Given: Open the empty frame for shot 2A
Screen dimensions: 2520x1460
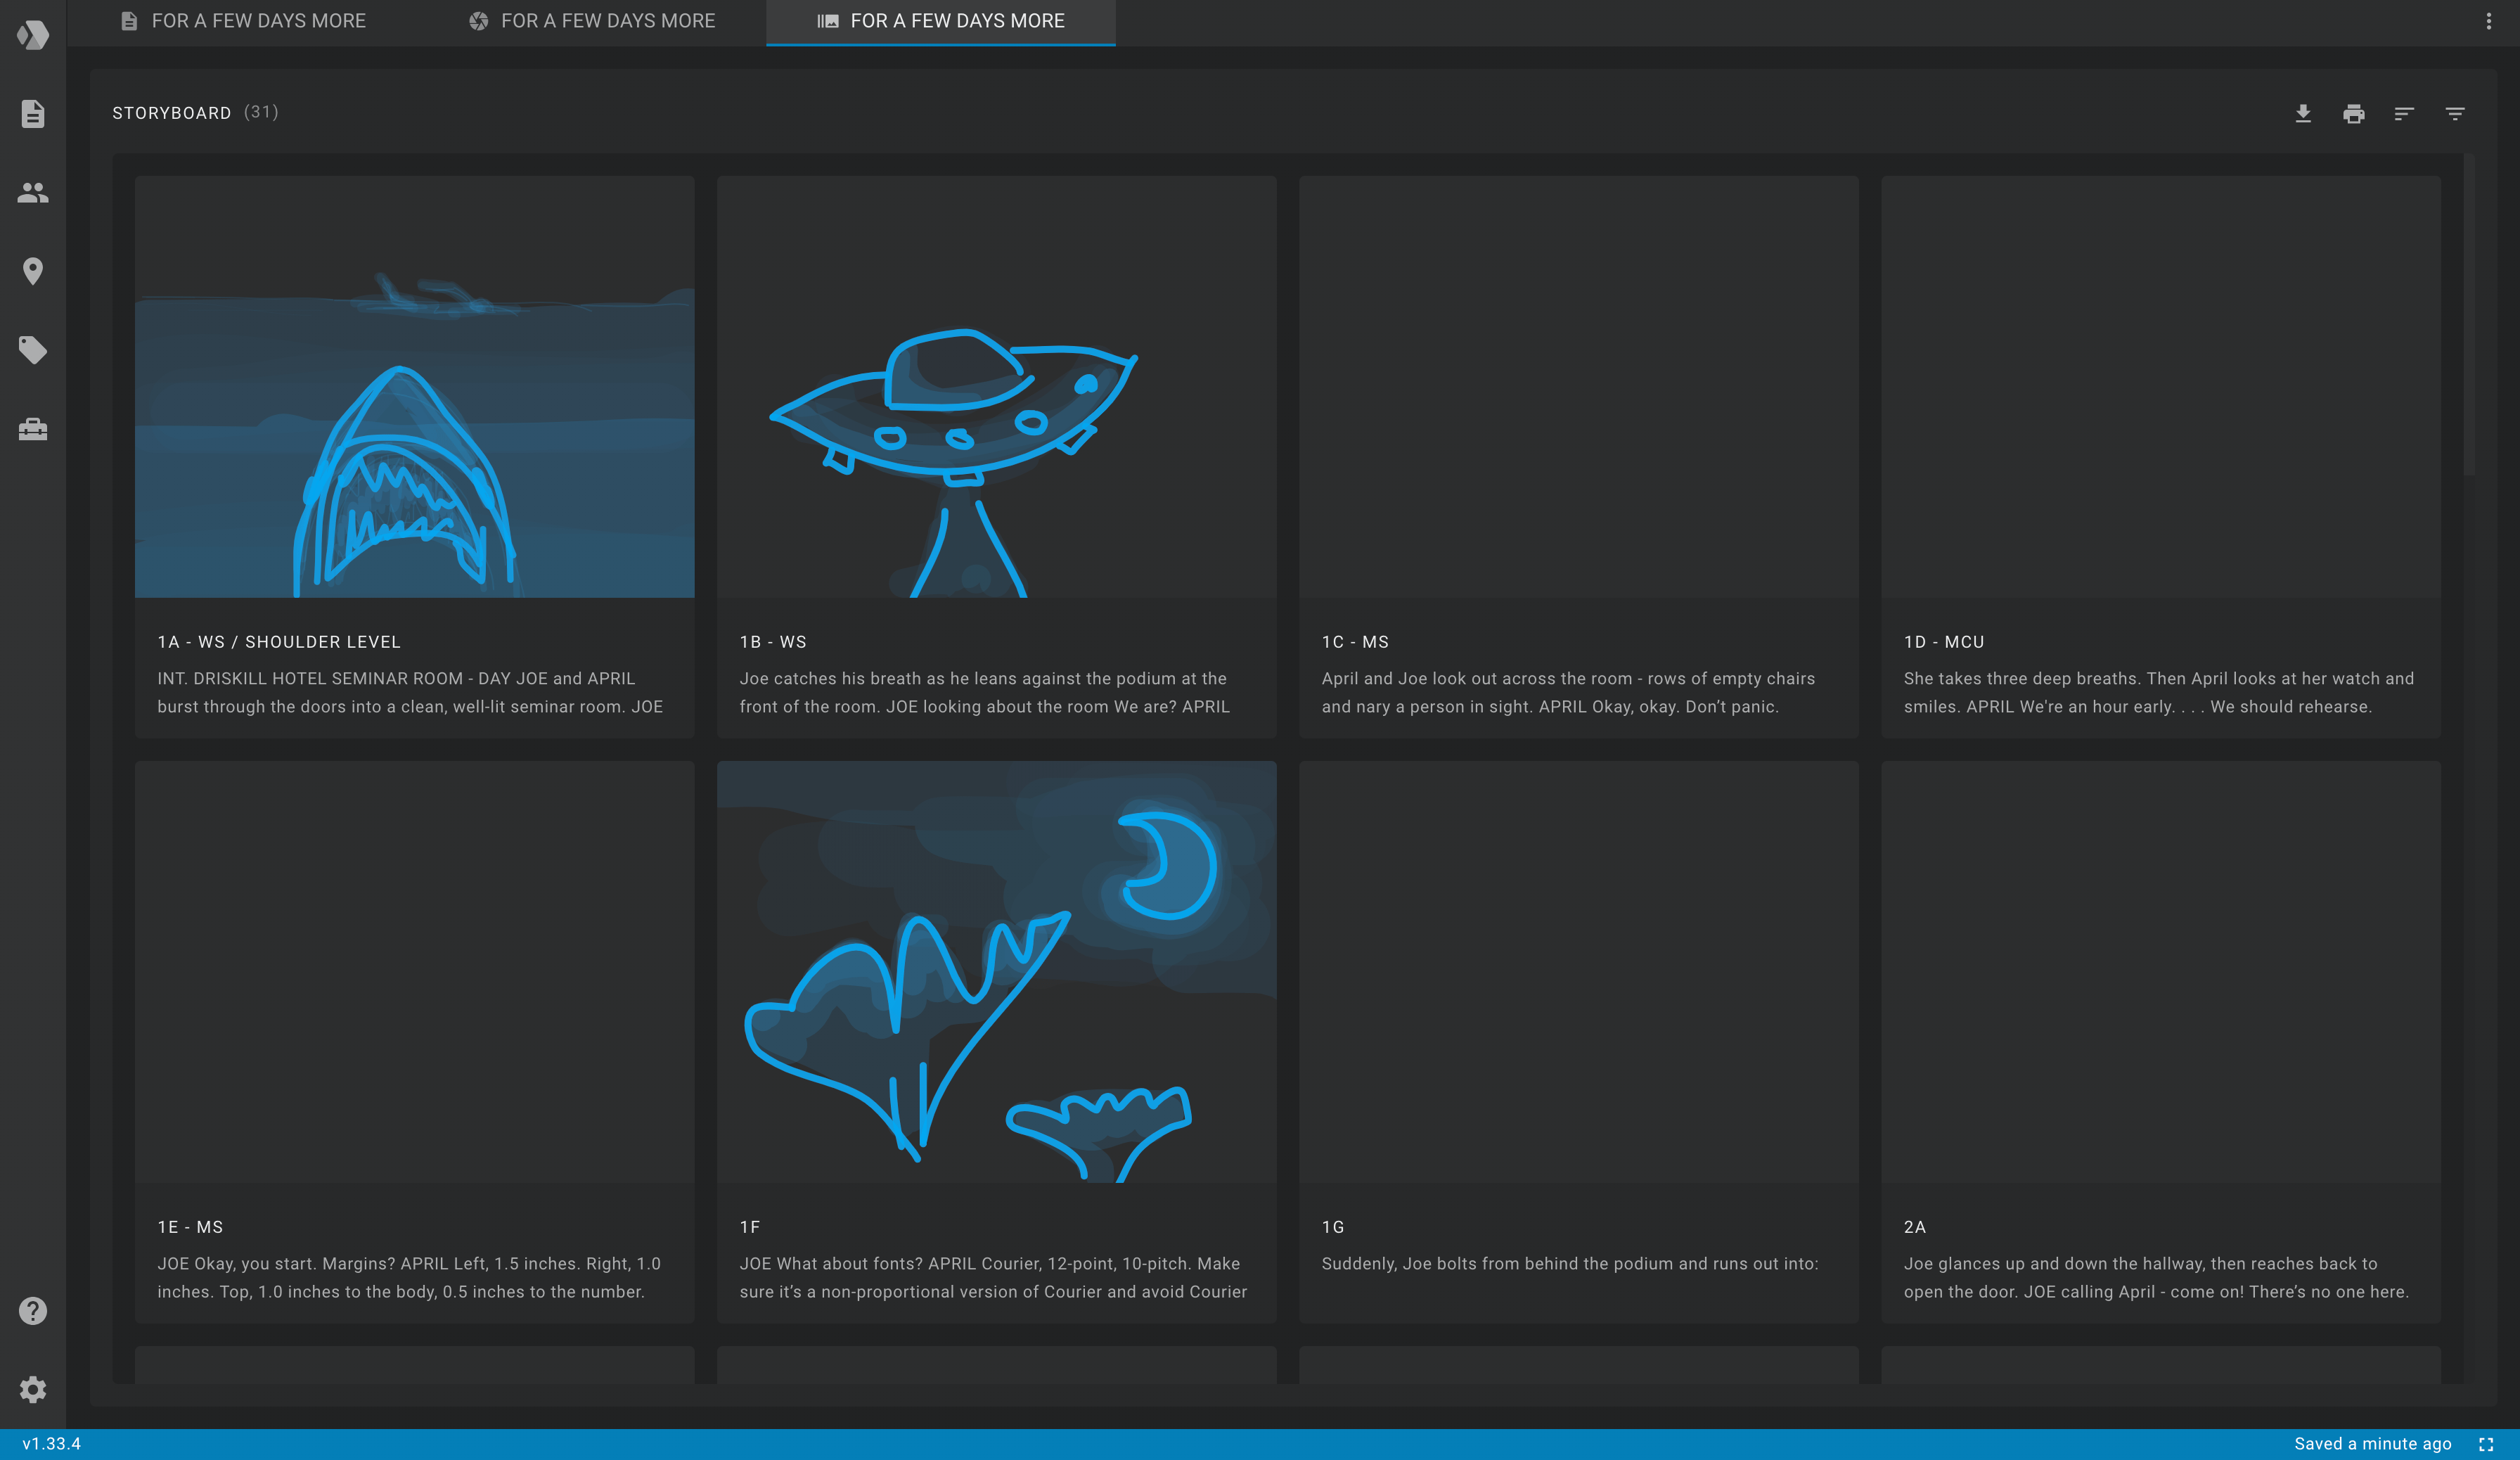Looking at the screenshot, I should tap(2161, 972).
